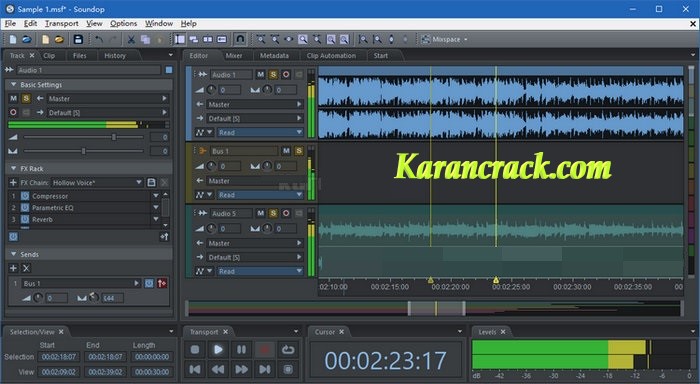The height and width of the screenshot is (384, 700).
Task: Adjust the pan slider in Basic Settings
Action: (83, 151)
